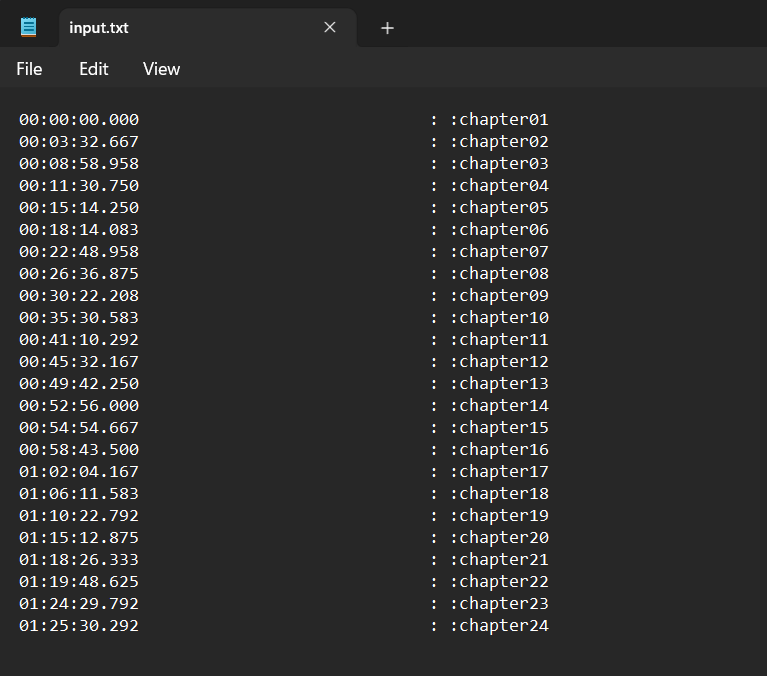The image size is (767, 676).
Task: Click the word chapter20
Action: [x=504, y=538]
